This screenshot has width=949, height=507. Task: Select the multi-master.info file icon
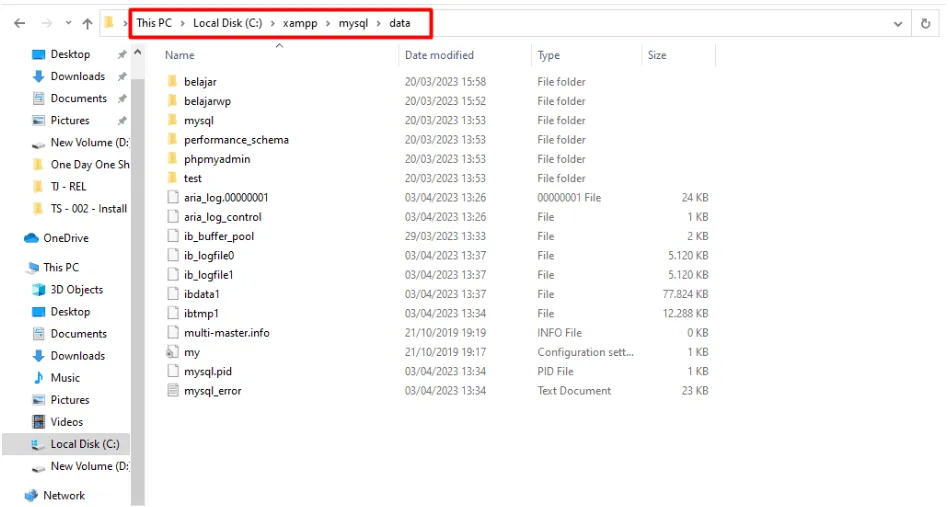click(x=173, y=333)
